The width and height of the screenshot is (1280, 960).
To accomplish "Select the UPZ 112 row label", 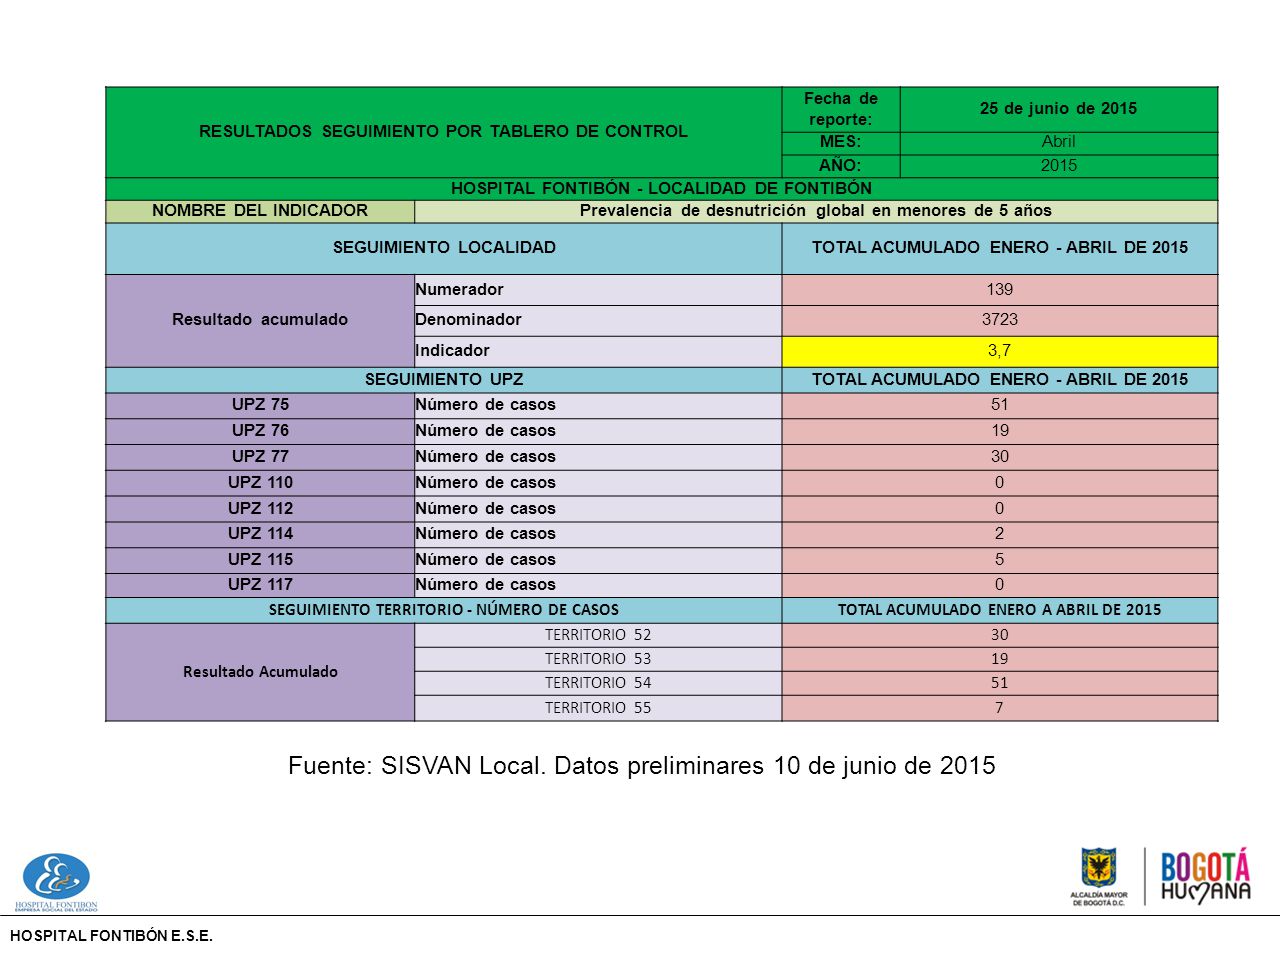I will (x=260, y=509).
